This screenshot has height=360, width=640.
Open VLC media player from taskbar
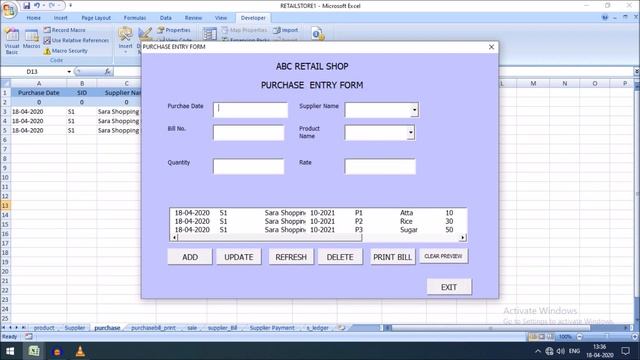[80, 351]
